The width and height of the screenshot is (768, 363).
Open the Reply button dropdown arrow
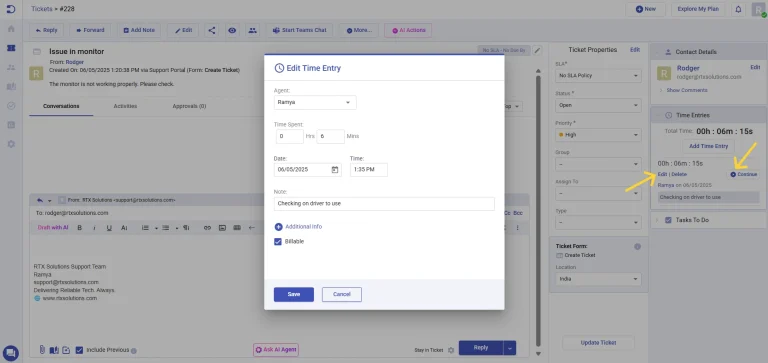(509, 348)
